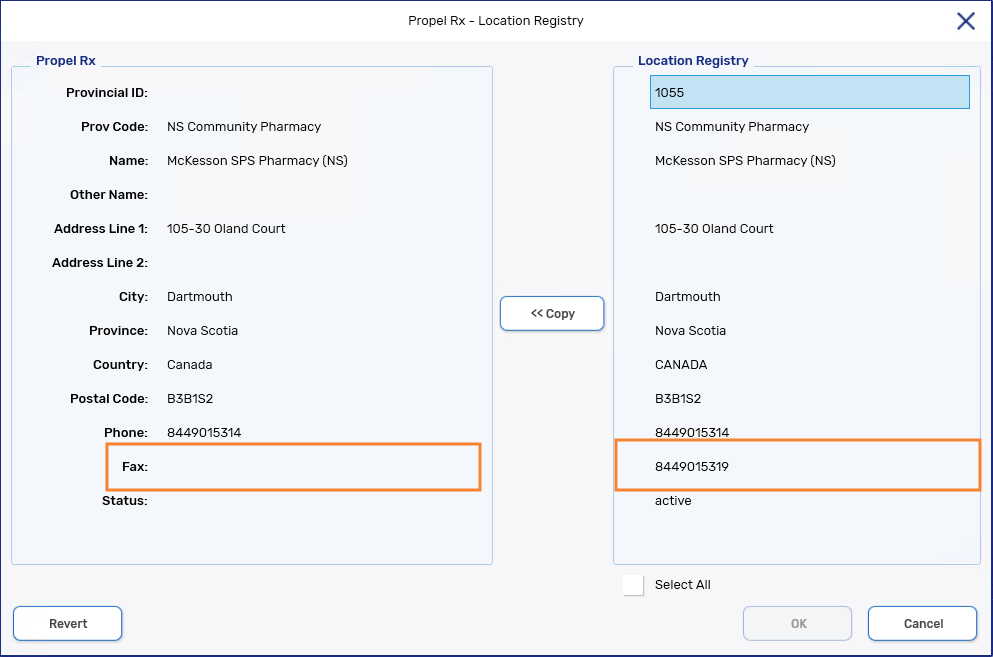
Task: Click Location Registry address 105-30 Oland Court
Action: pyautogui.click(x=714, y=228)
